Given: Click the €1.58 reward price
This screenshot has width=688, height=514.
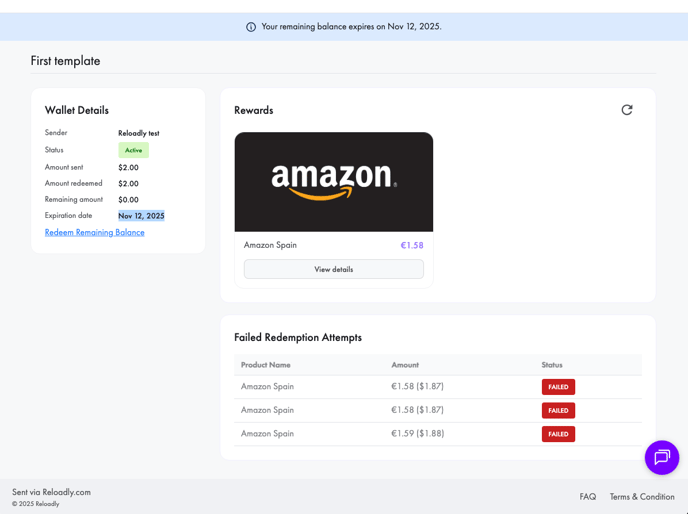Looking at the screenshot, I should click(412, 245).
